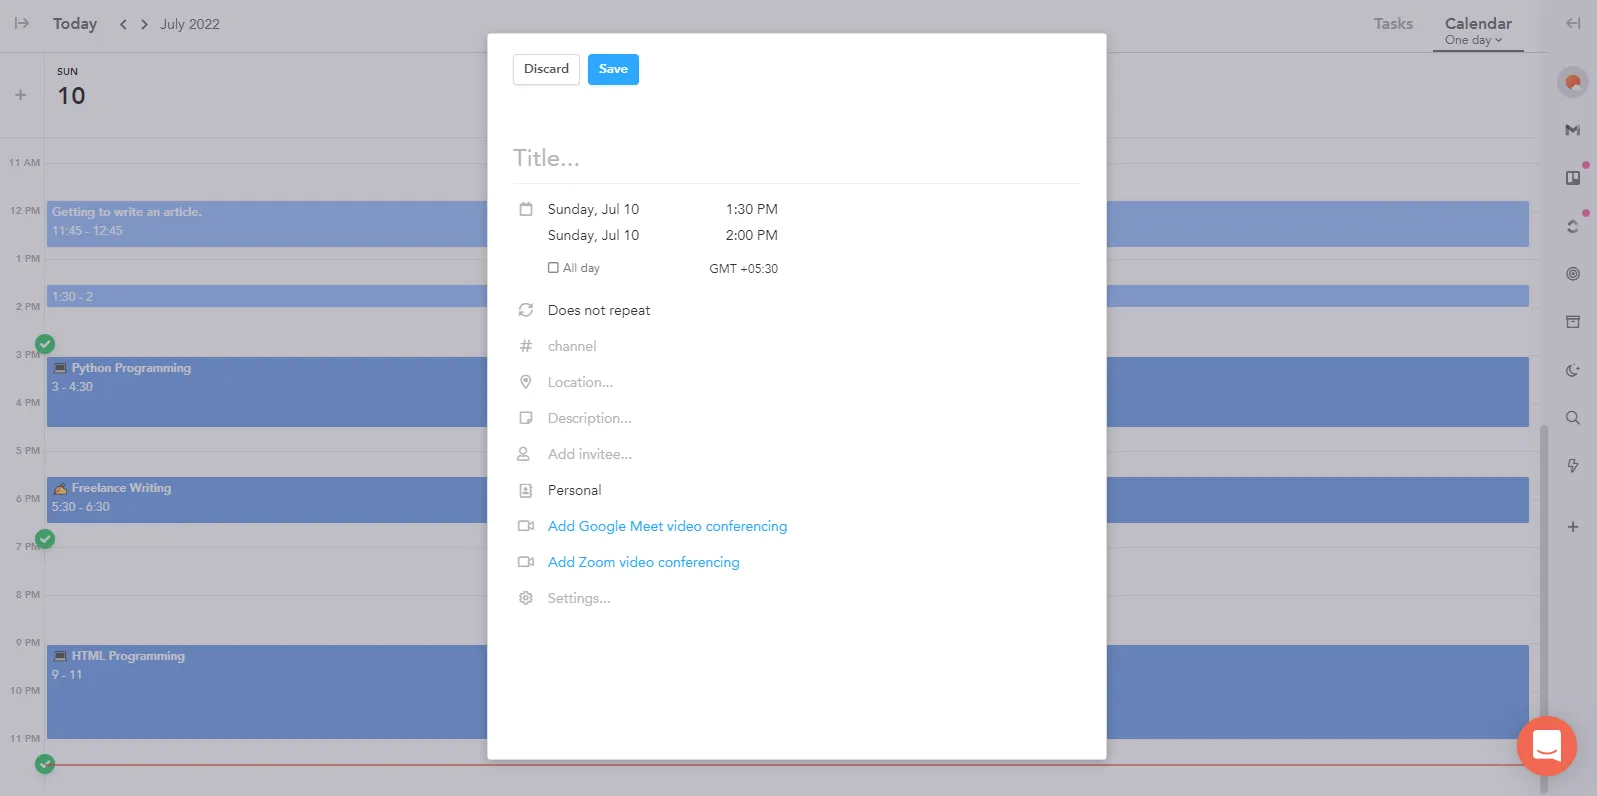Focus the event Title field

coord(796,158)
